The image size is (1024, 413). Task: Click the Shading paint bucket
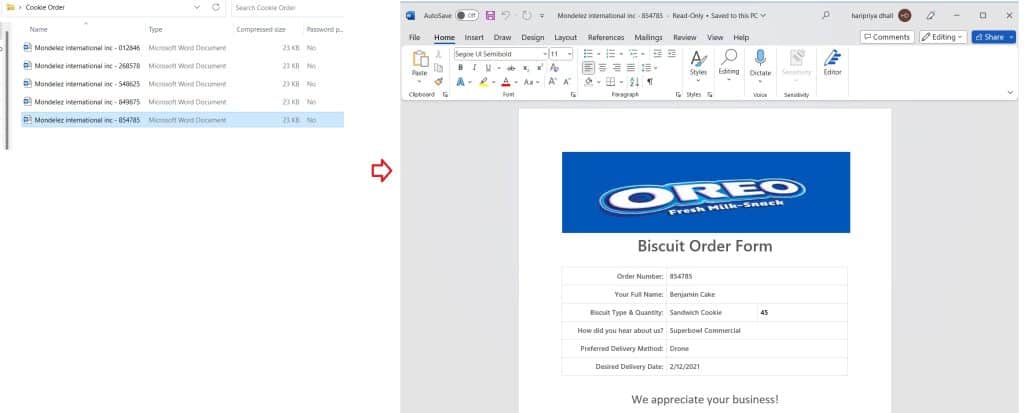[x=588, y=82]
